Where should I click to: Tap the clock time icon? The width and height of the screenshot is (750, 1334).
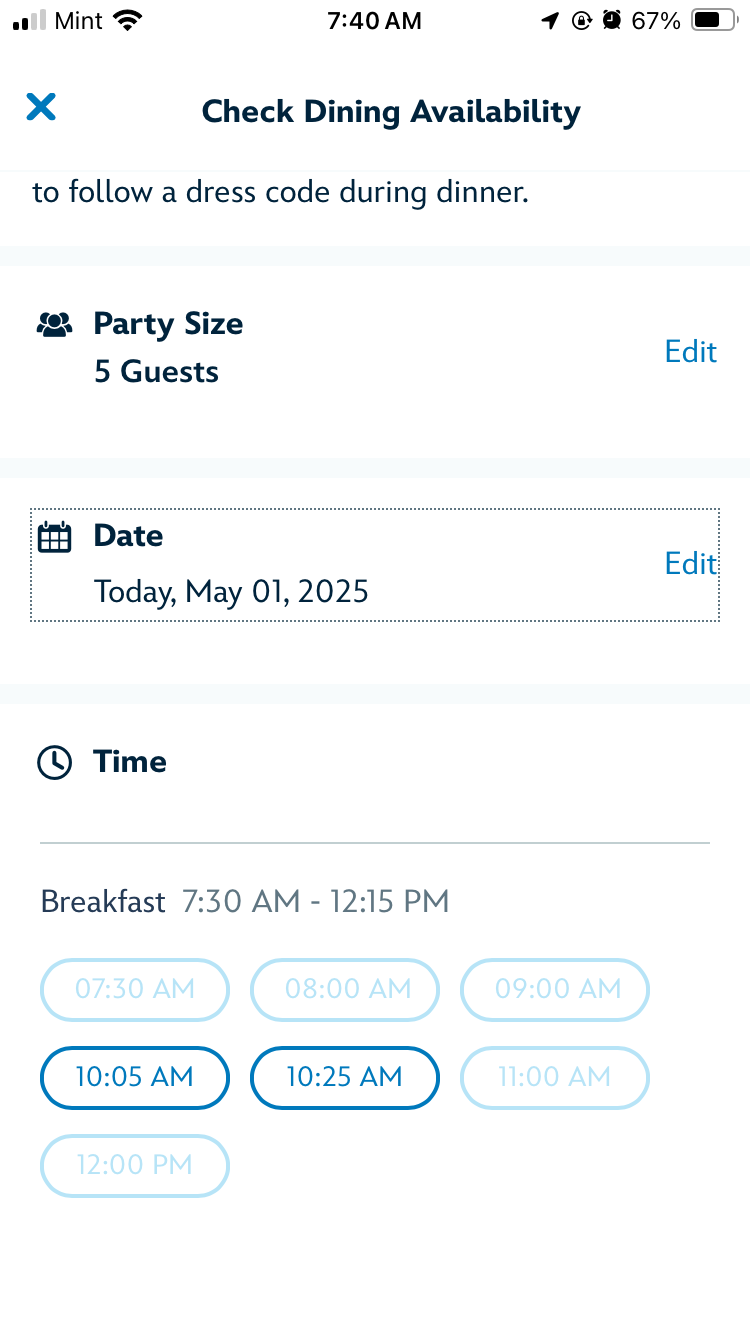(54, 762)
